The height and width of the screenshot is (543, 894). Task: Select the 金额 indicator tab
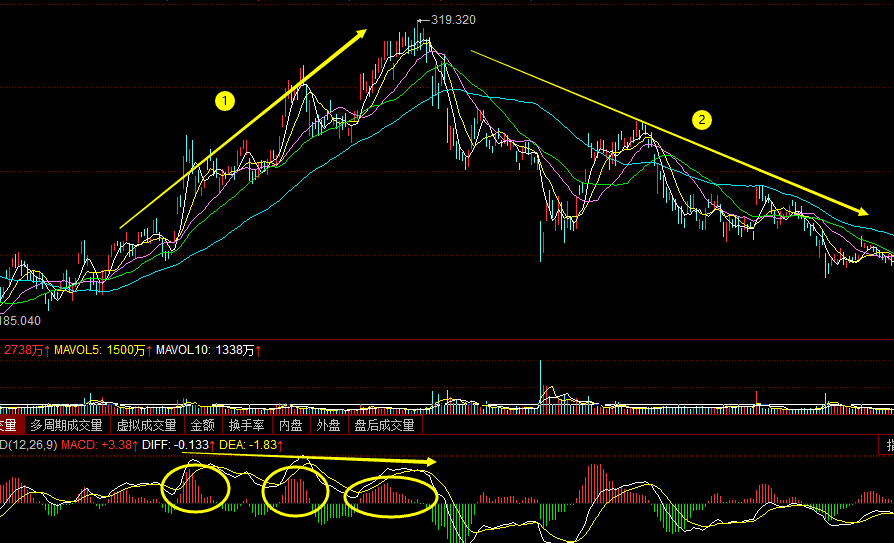202,426
